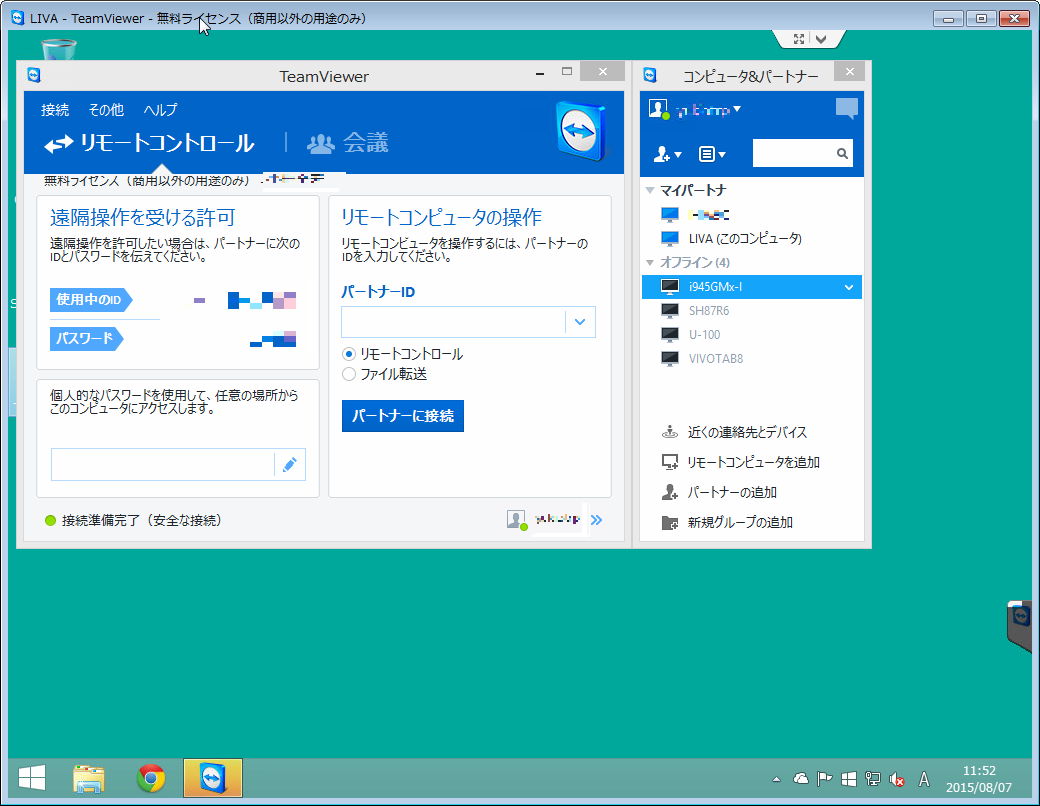Click the double-arrow to toggle the partner list
The width and height of the screenshot is (1040, 806).
596,520
